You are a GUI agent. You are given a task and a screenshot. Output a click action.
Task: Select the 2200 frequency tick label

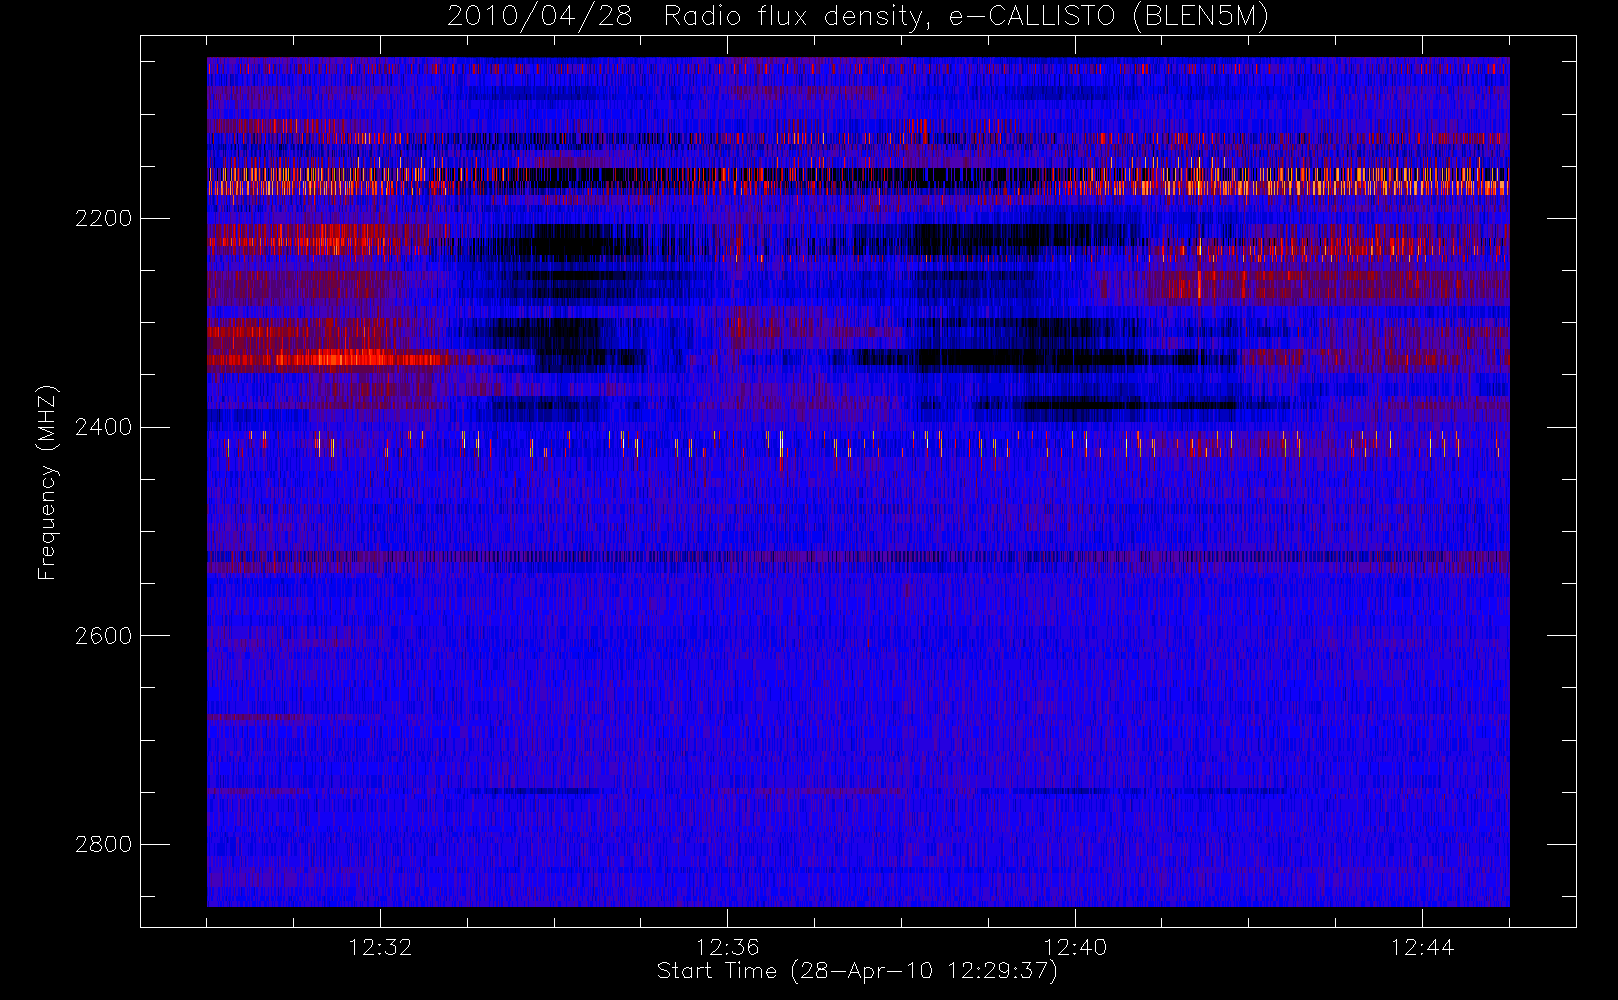103,218
